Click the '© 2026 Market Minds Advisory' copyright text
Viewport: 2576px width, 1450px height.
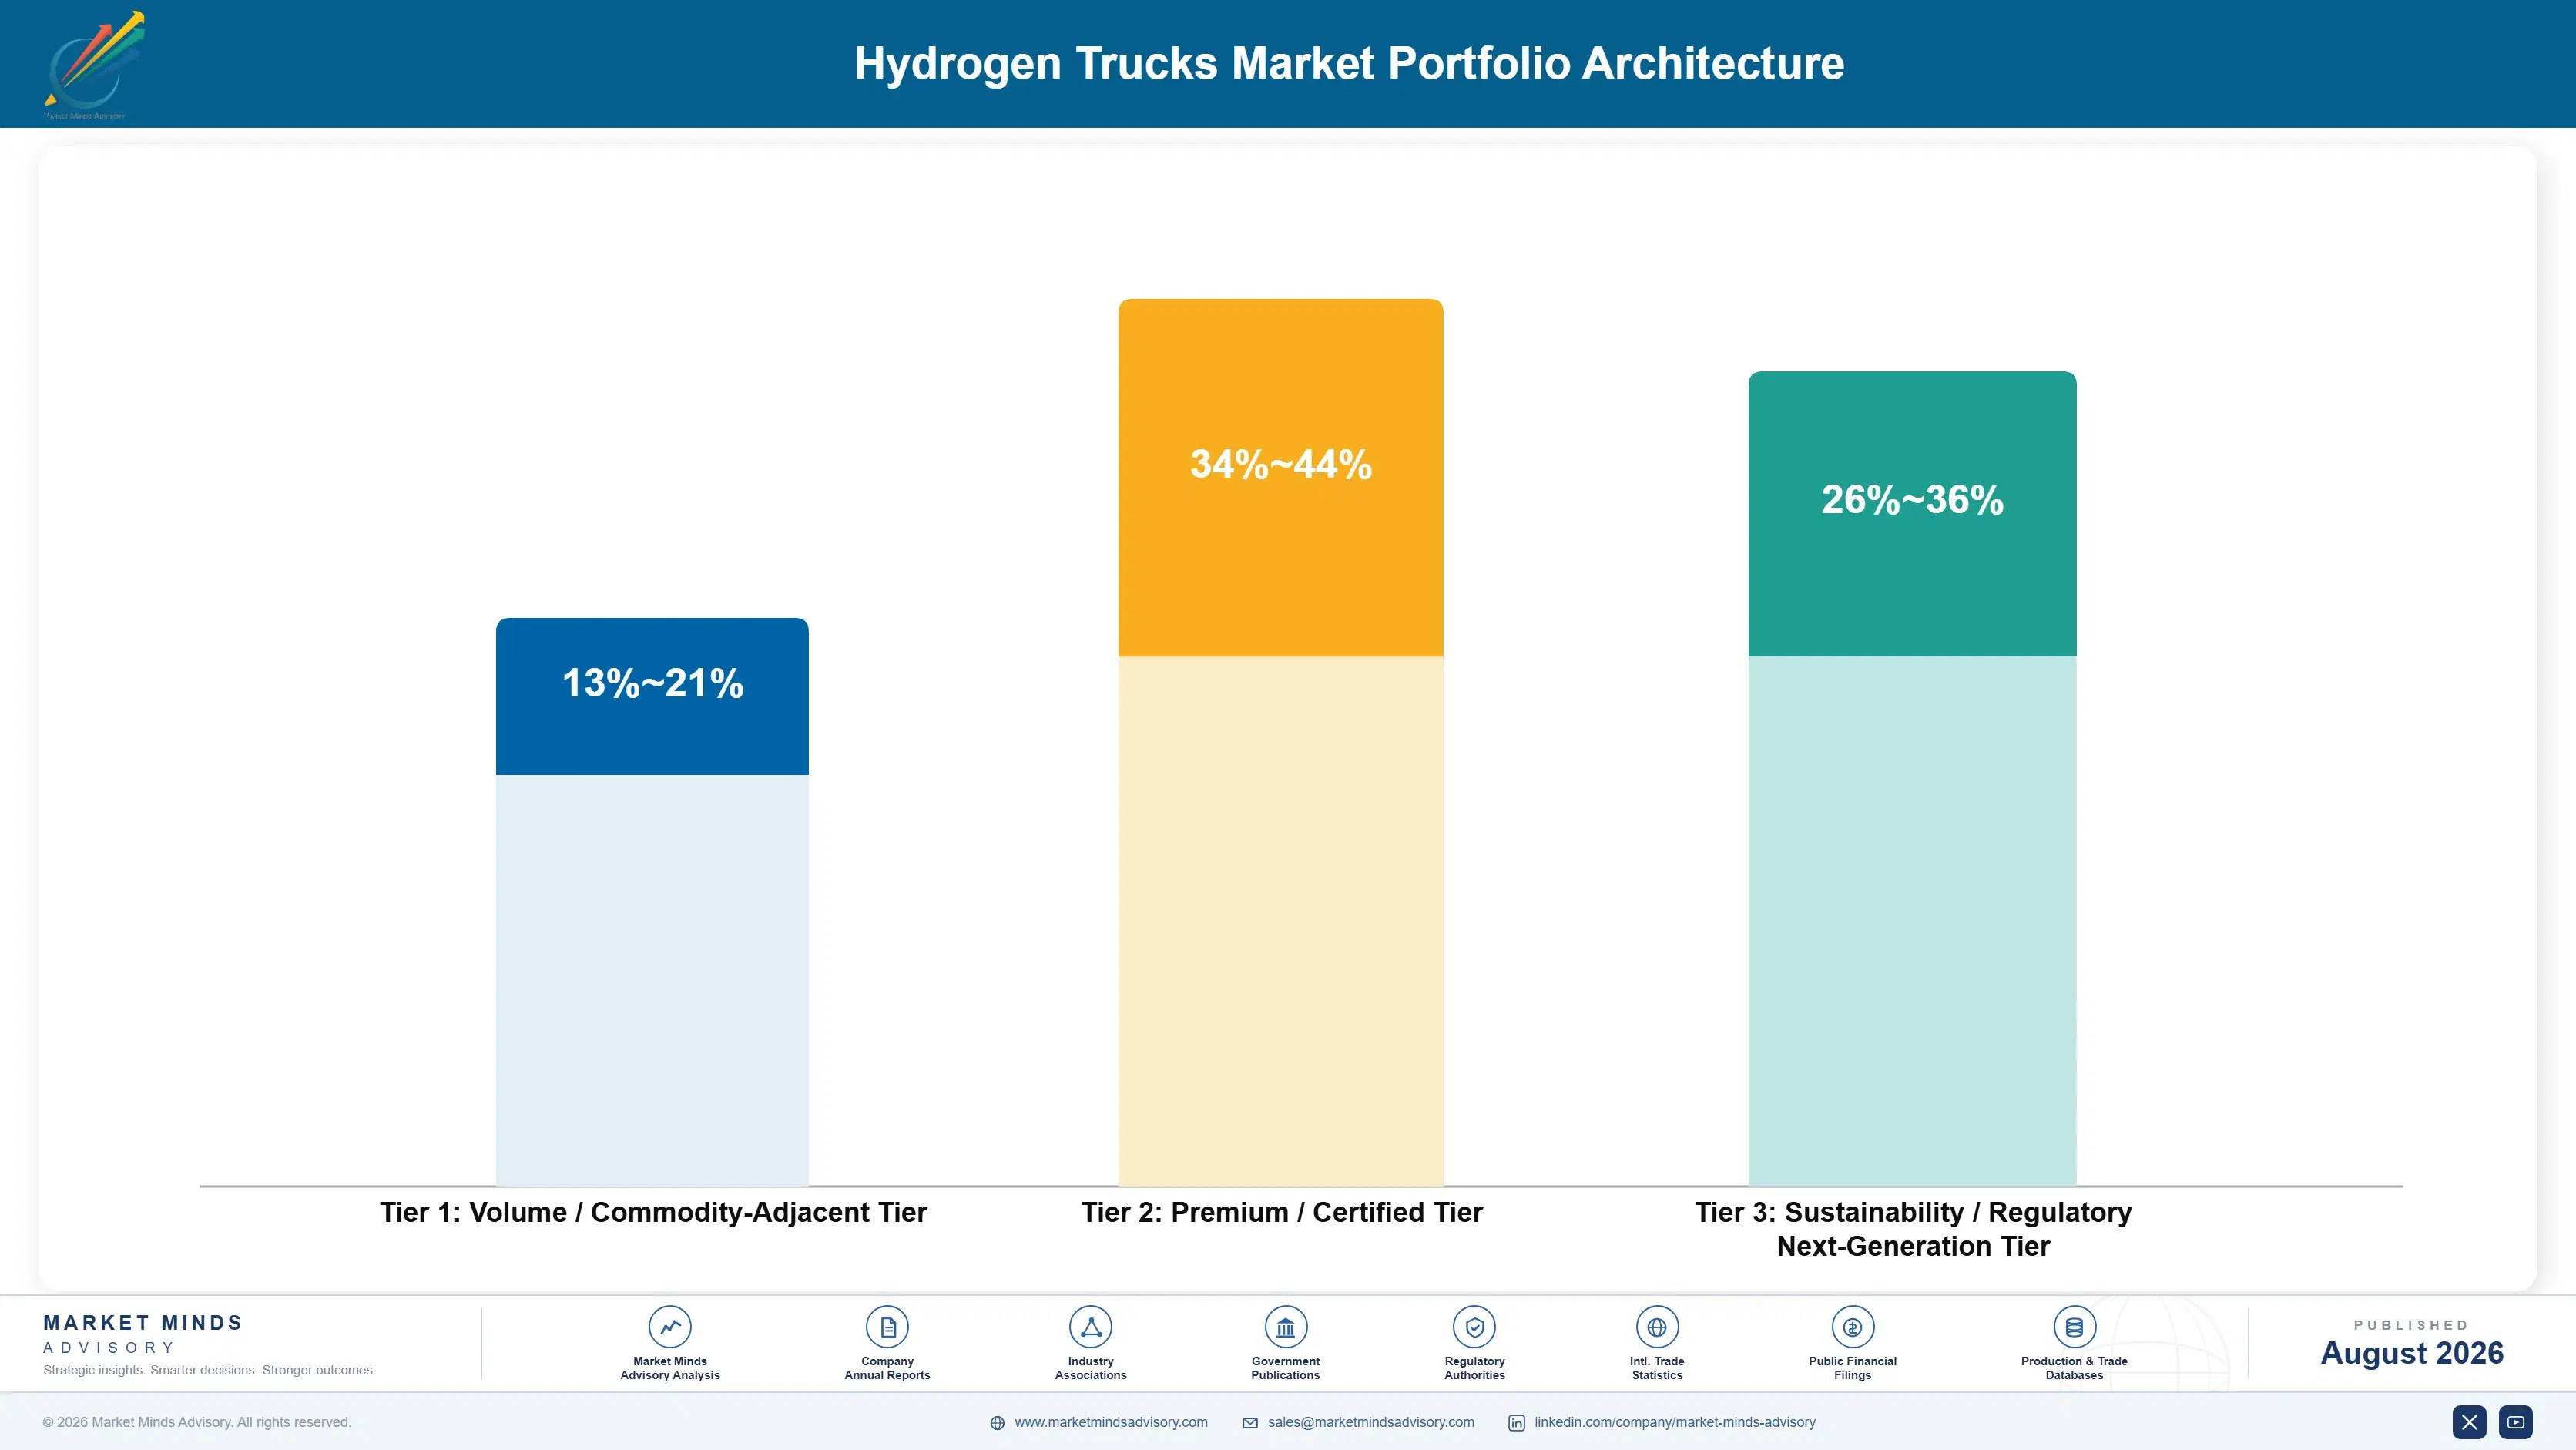[197, 1422]
